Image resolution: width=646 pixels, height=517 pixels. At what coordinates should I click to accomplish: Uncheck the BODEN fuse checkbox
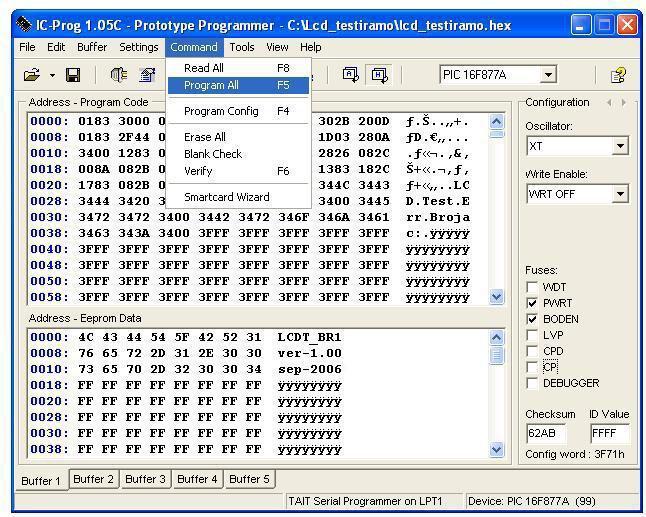click(x=532, y=319)
